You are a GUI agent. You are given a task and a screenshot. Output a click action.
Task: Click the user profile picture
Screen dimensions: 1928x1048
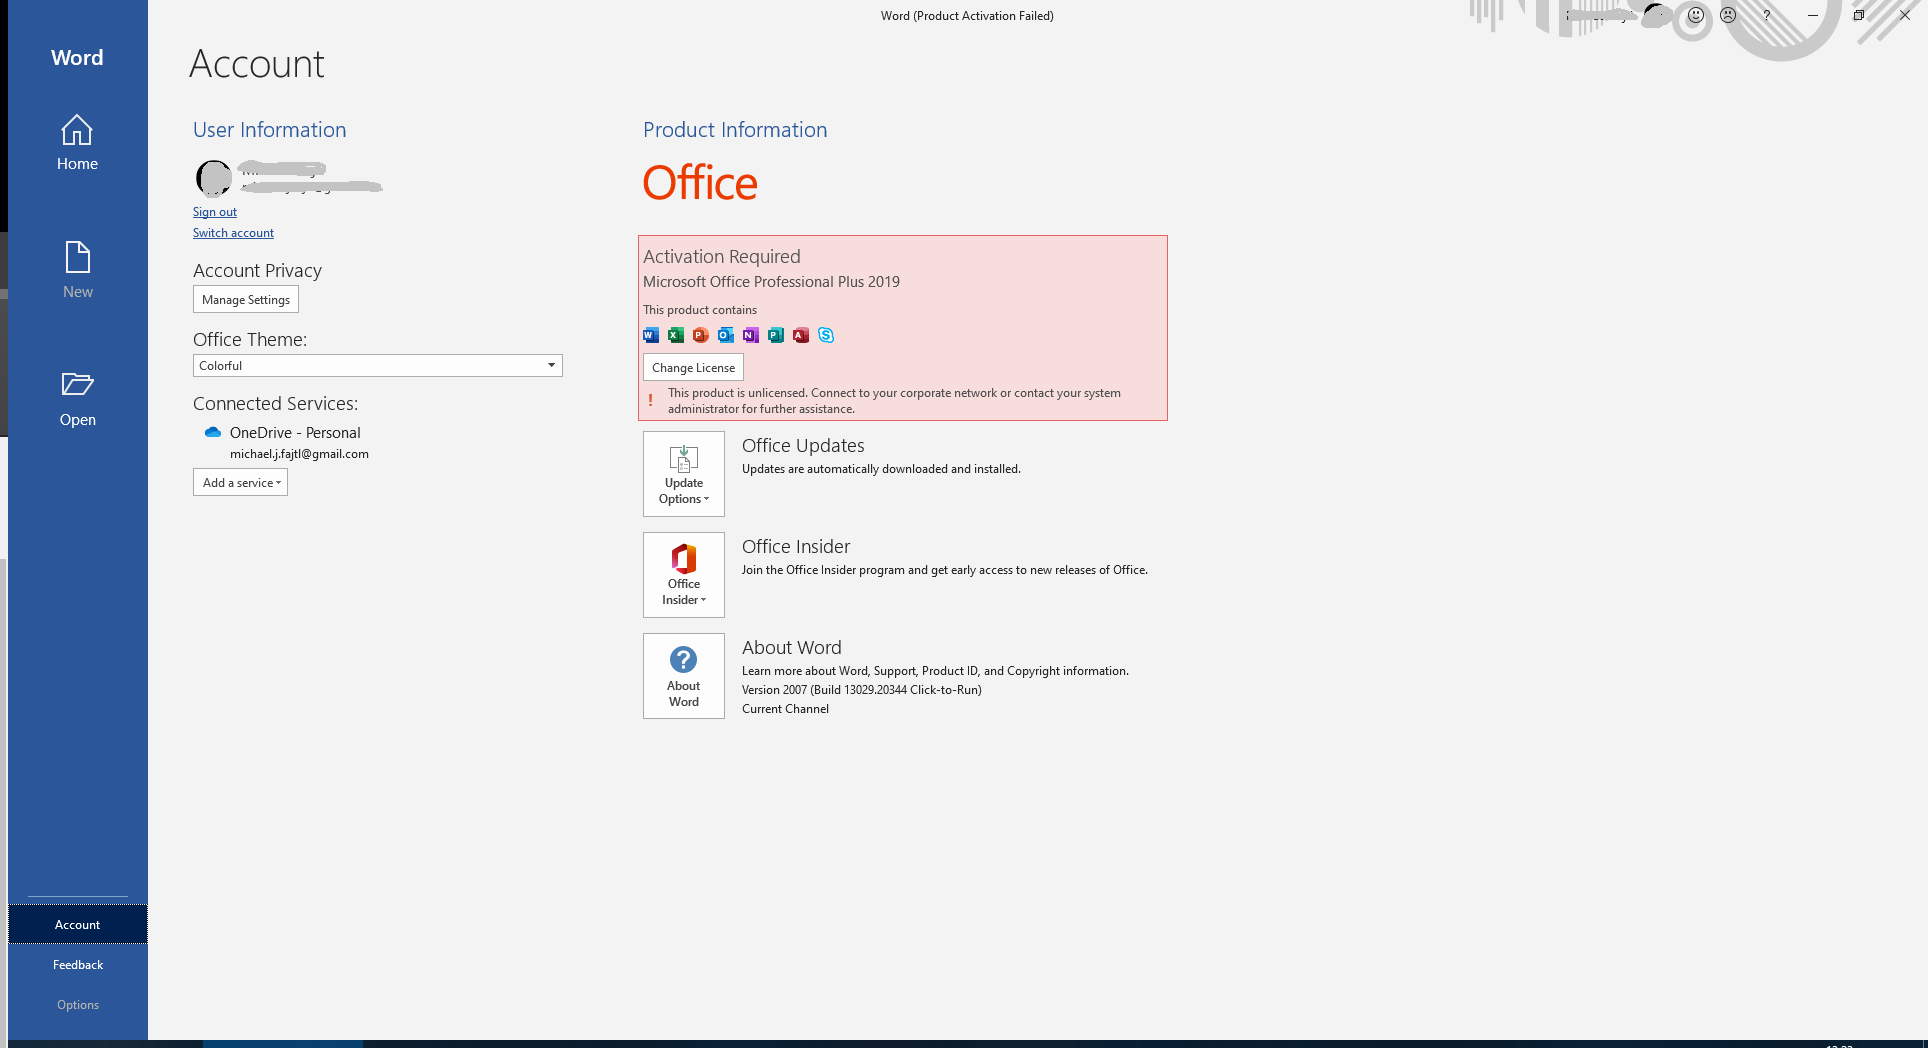[x=213, y=178]
